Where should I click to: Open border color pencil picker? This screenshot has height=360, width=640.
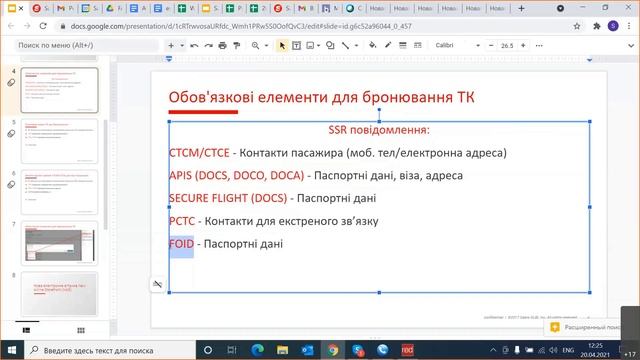(x=388, y=45)
